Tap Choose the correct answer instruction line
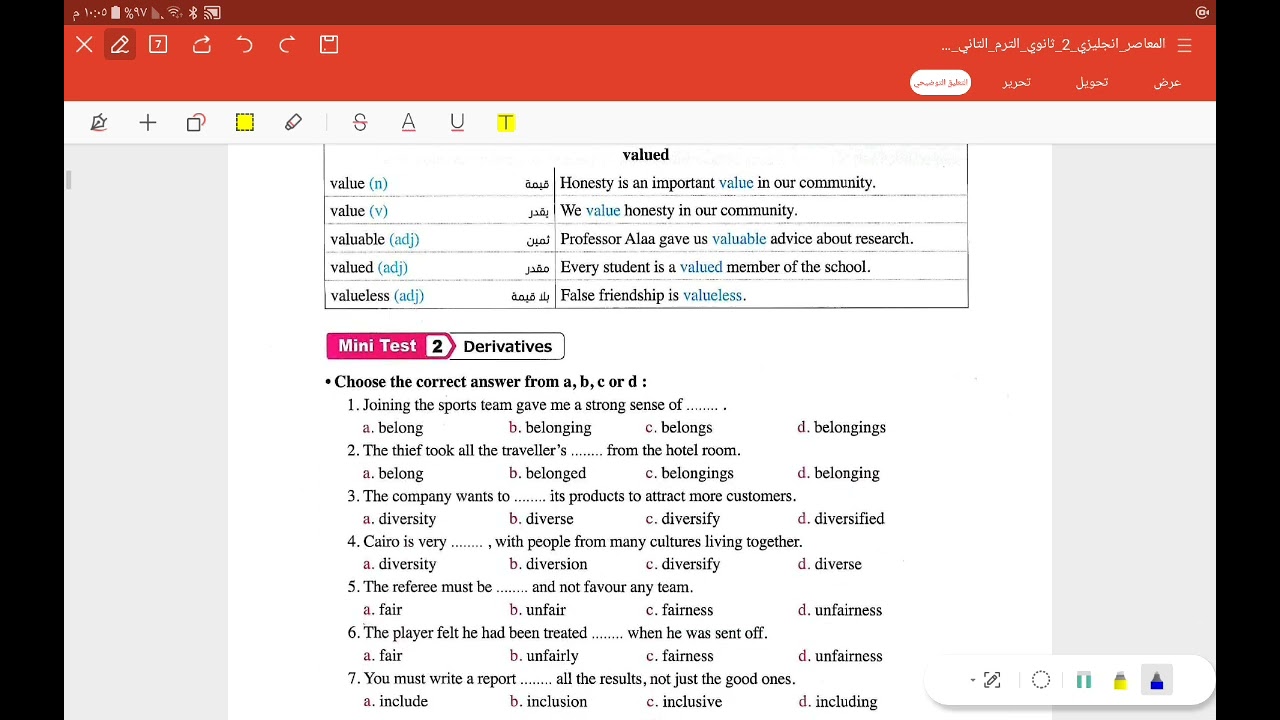This screenshot has height=720, width=1280. point(490,381)
